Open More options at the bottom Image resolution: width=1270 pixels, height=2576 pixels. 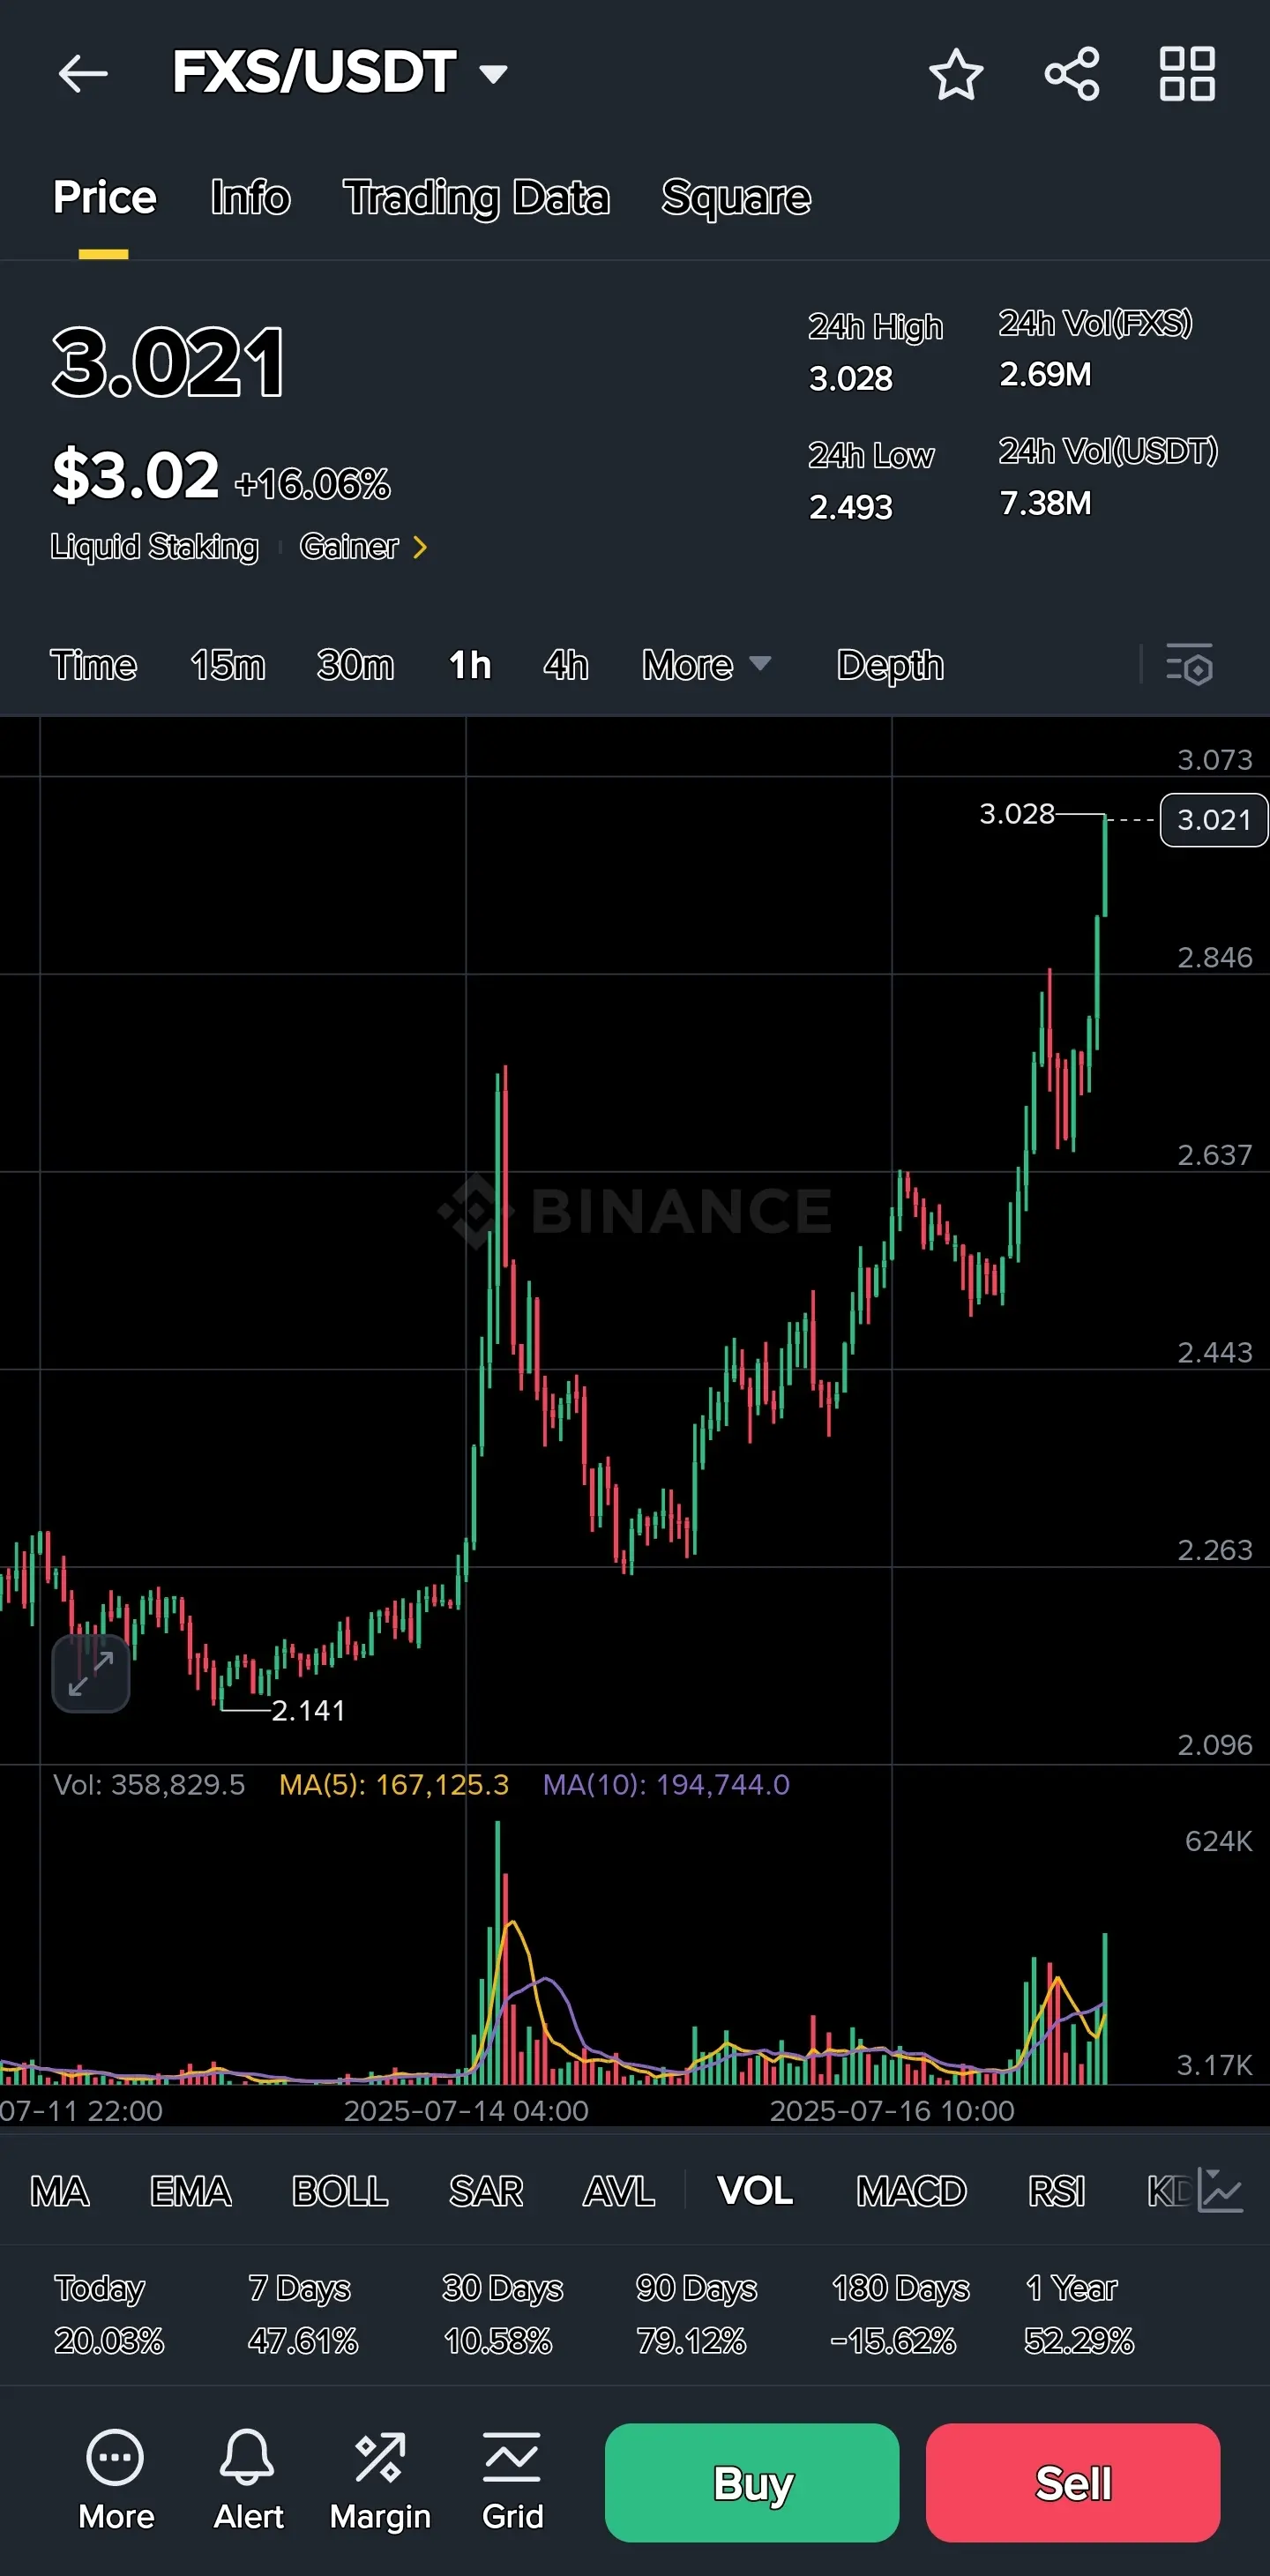click(x=116, y=2482)
